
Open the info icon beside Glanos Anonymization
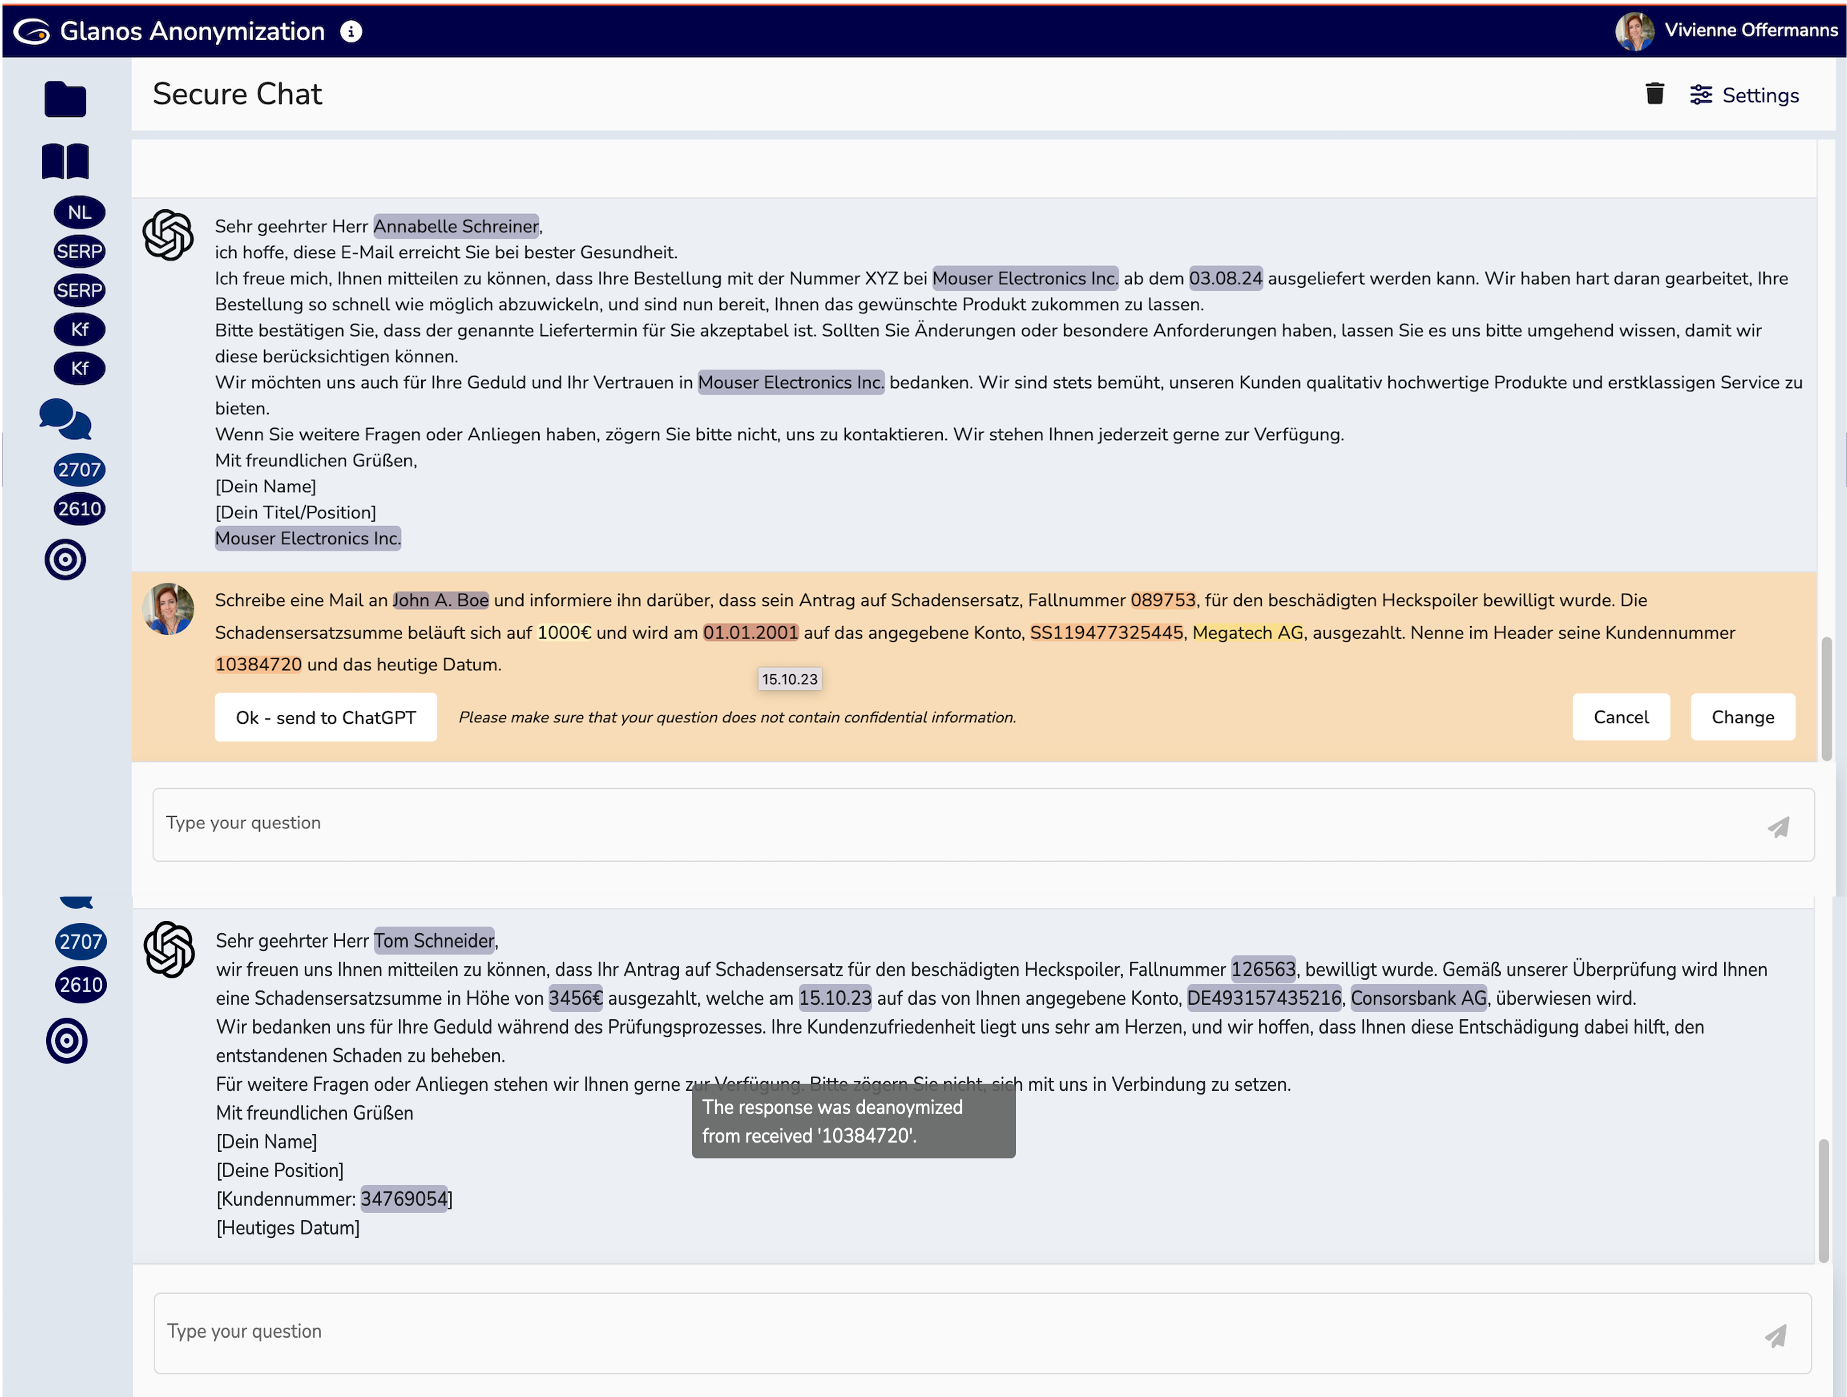(351, 32)
